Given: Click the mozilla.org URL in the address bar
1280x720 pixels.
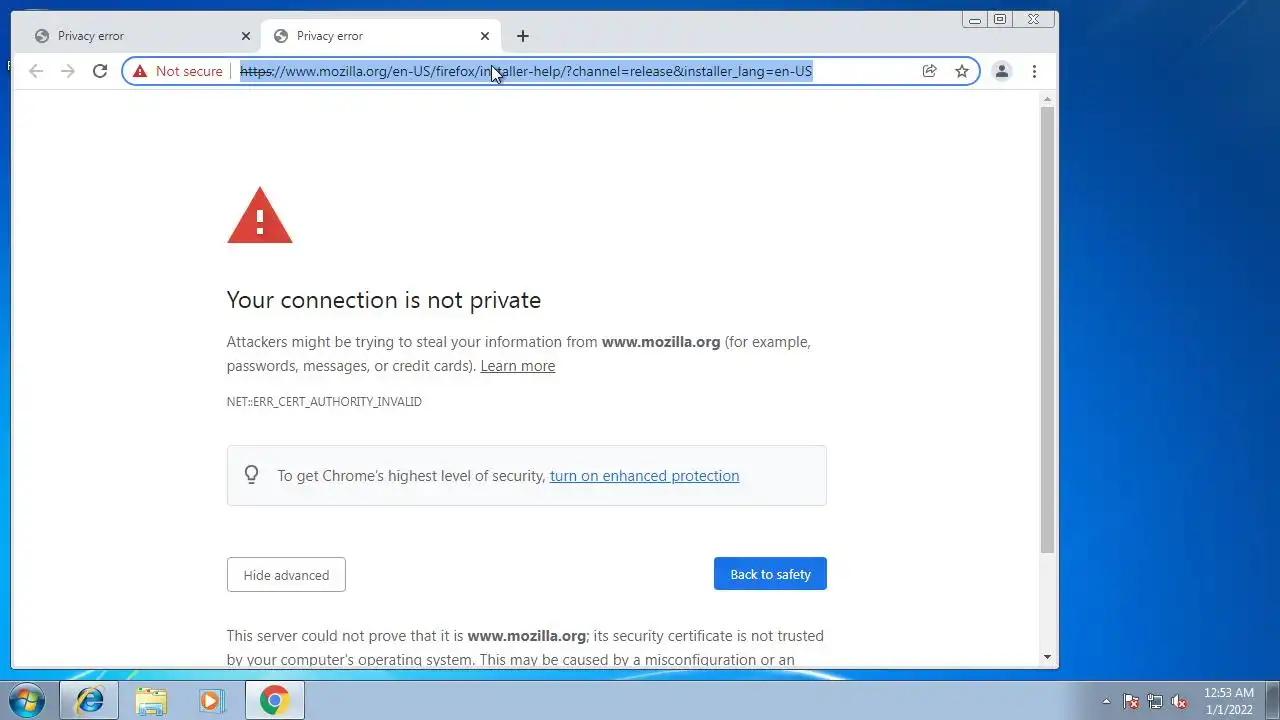Looking at the screenshot, I should pyautogui.click(x=526, y=71).
